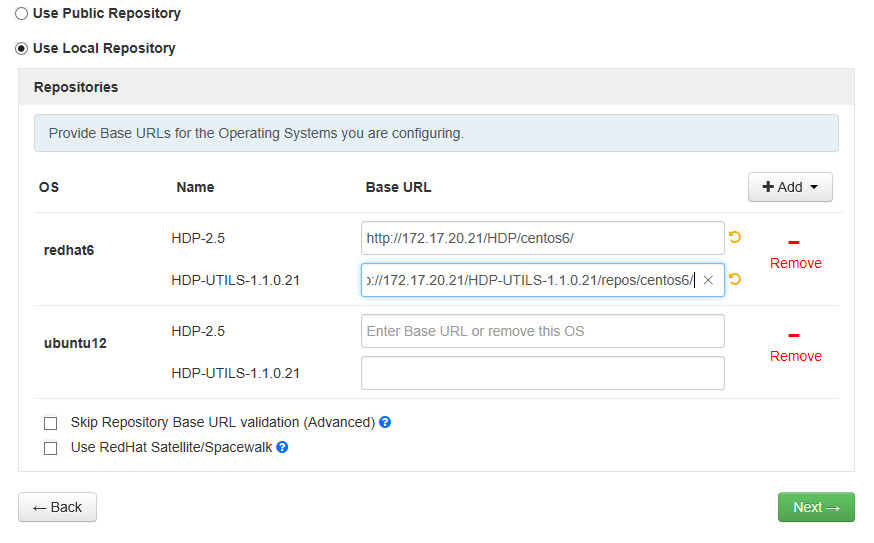Screen dimensions: 874x543
Task: Focus the ubuntu12 HDP-UTILS-1.1.0.21 Base URL field
Action: point(542,373)
